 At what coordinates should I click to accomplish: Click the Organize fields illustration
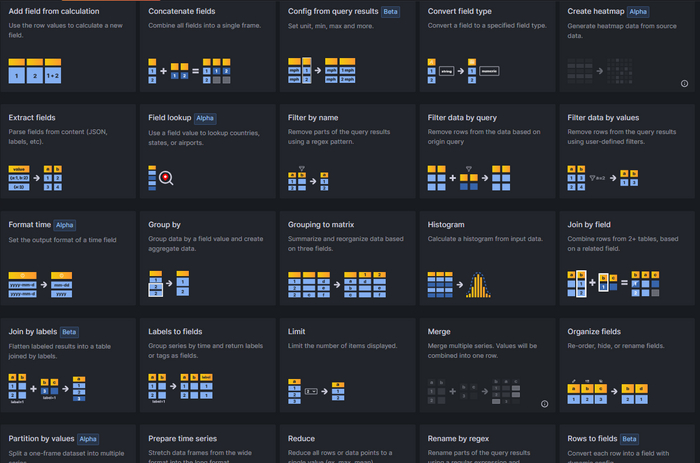point(608,392)
